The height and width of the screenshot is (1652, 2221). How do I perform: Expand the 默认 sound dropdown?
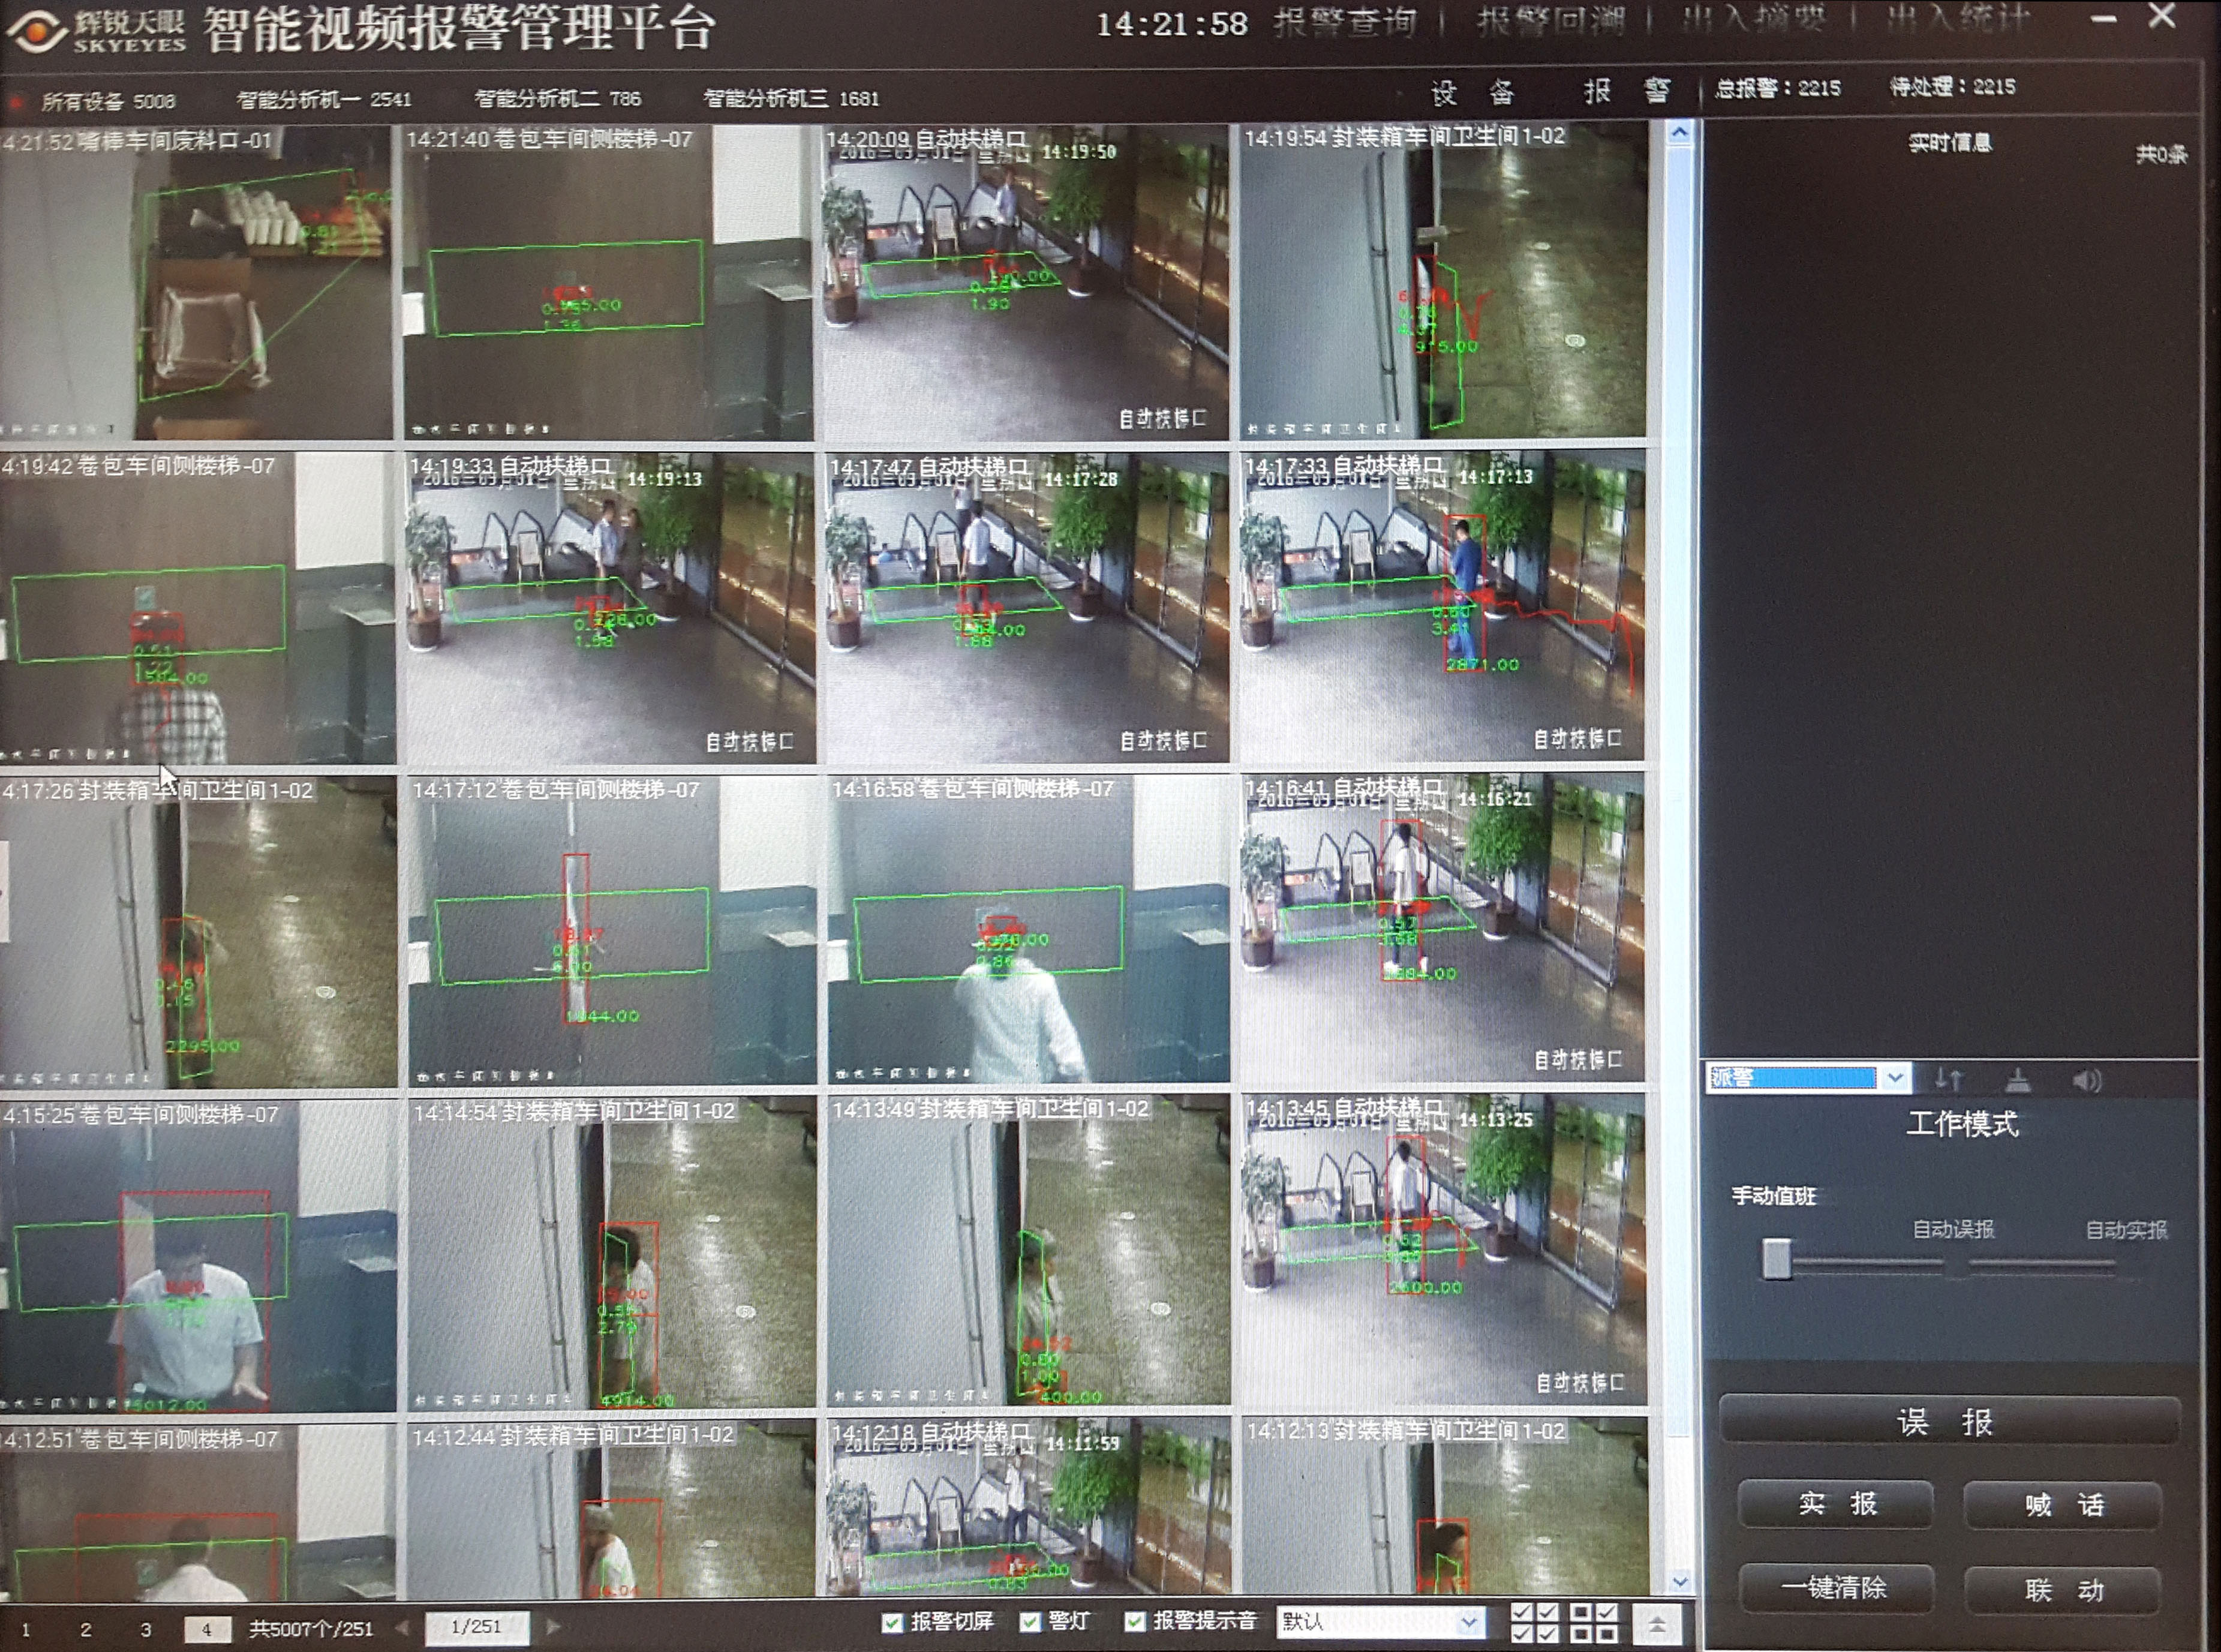1468,1622
